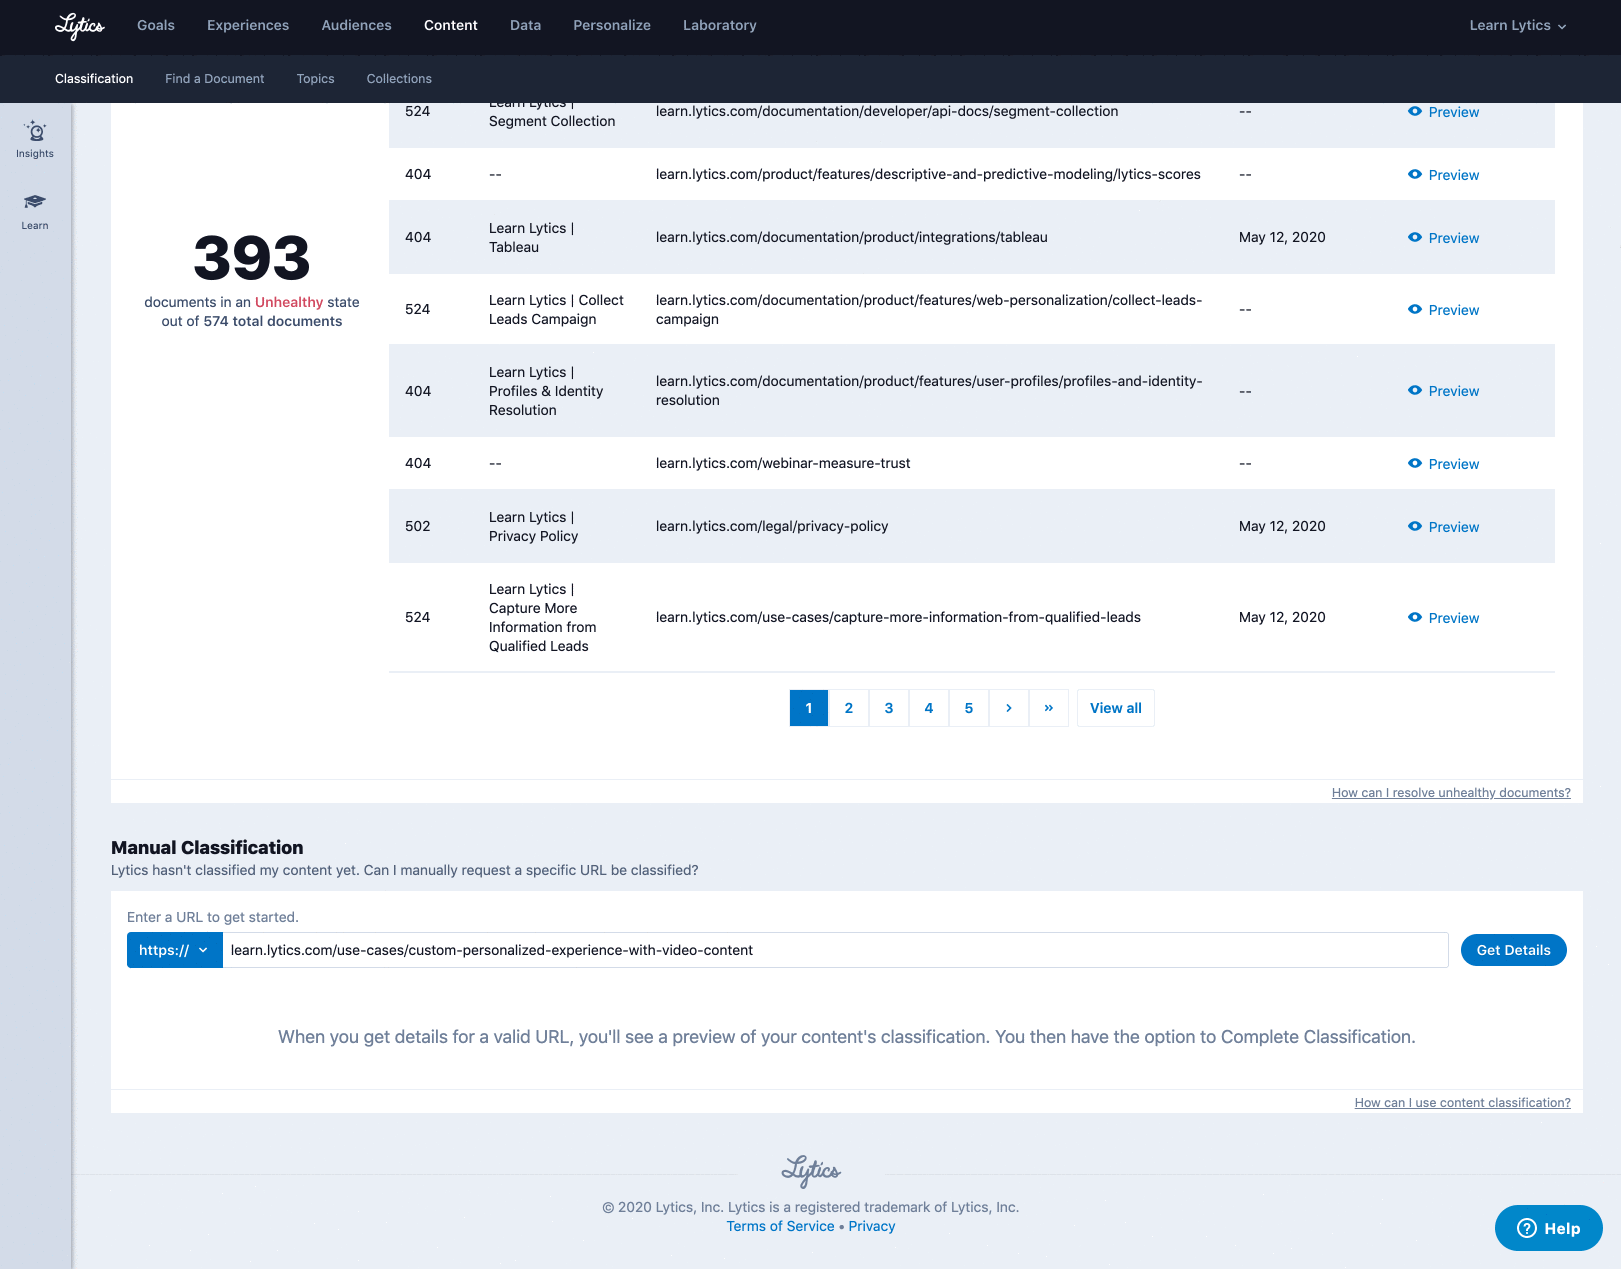Open 'How can I resolve unhealthy documents?' link
The image size is (1621, 1269).
(x=1451, y=793)
